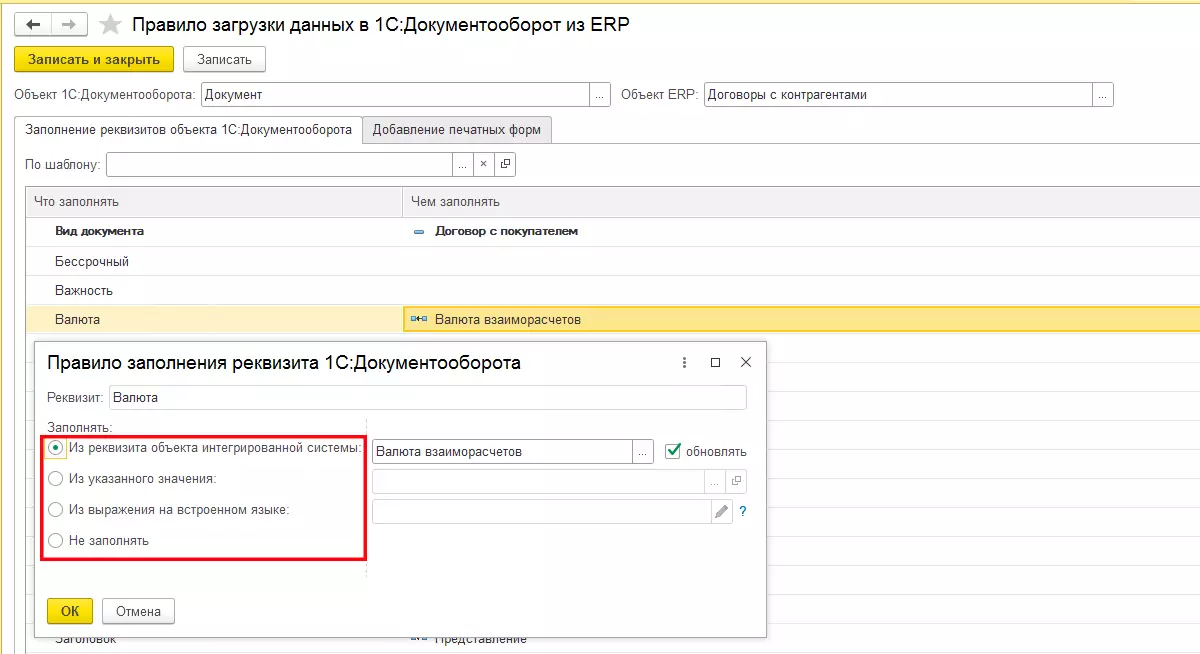
Task: Click the 'Документ' object field
Action: click(395, 95)
